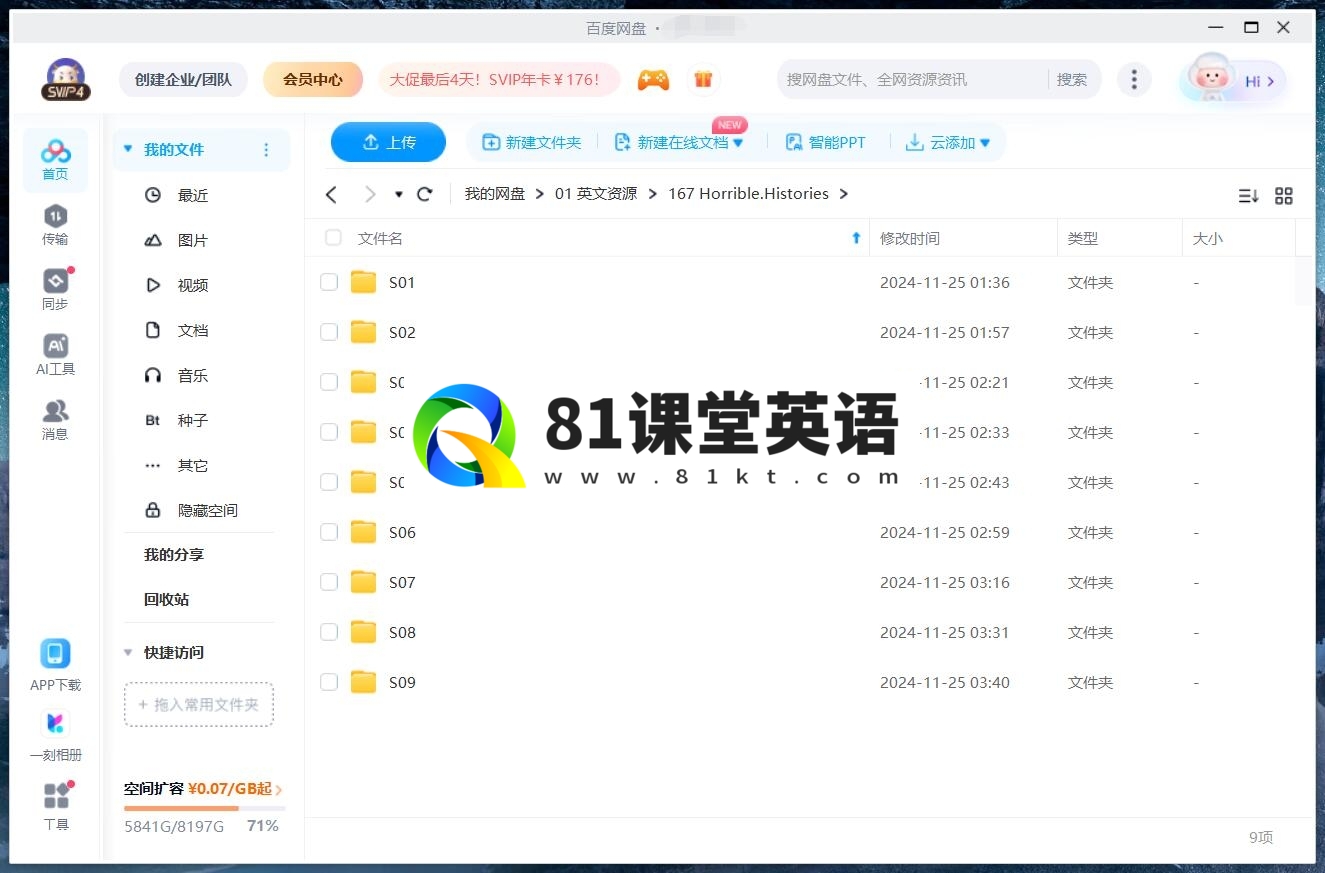Click the 空间扩容 expansion offer link

pyautogui.click(x=203, y=789)
